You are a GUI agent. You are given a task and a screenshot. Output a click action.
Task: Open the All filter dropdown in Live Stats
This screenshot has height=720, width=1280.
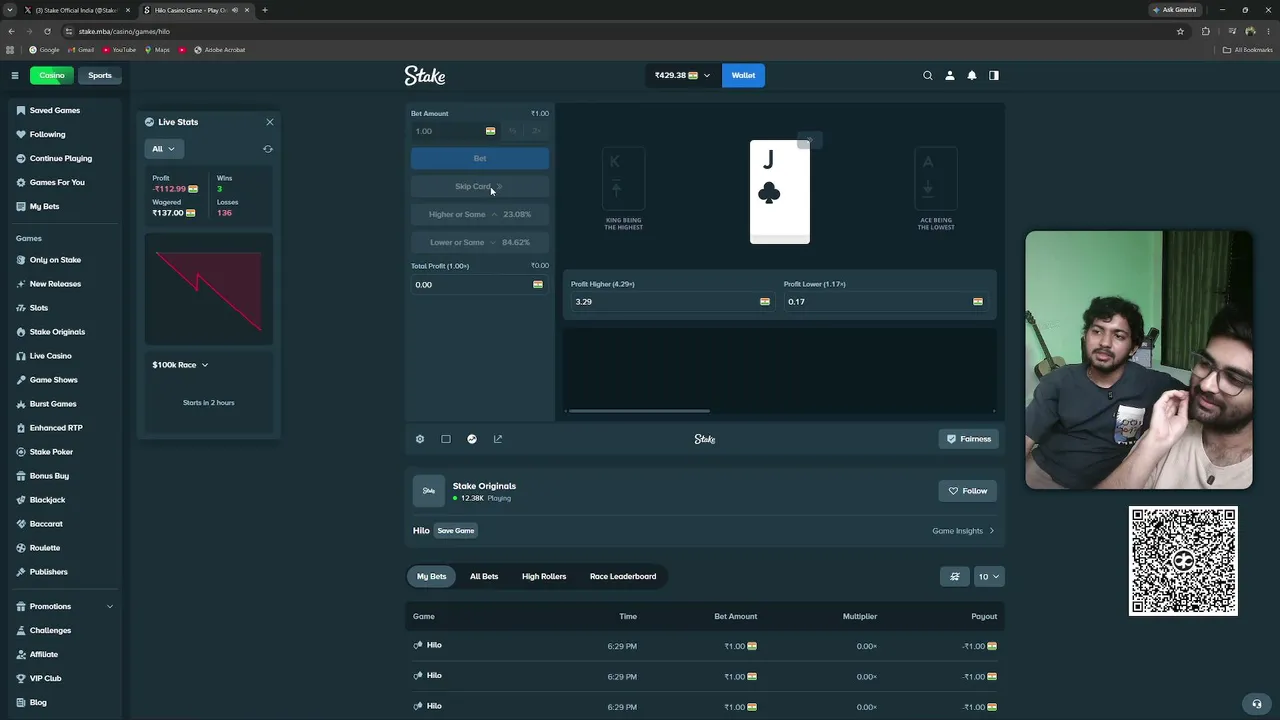point(163,149)
